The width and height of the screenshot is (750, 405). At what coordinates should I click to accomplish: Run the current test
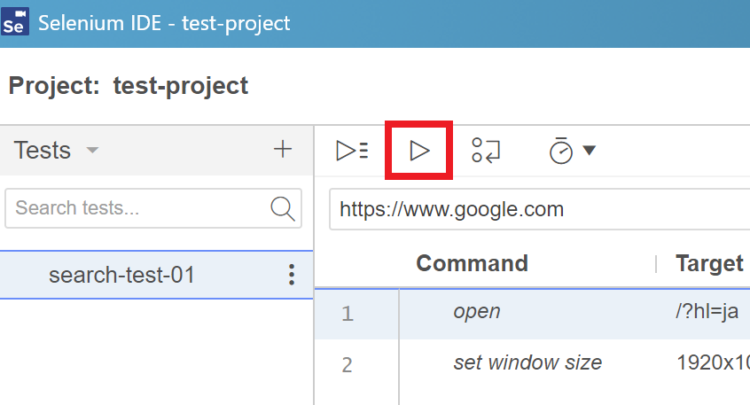[419, 151]
